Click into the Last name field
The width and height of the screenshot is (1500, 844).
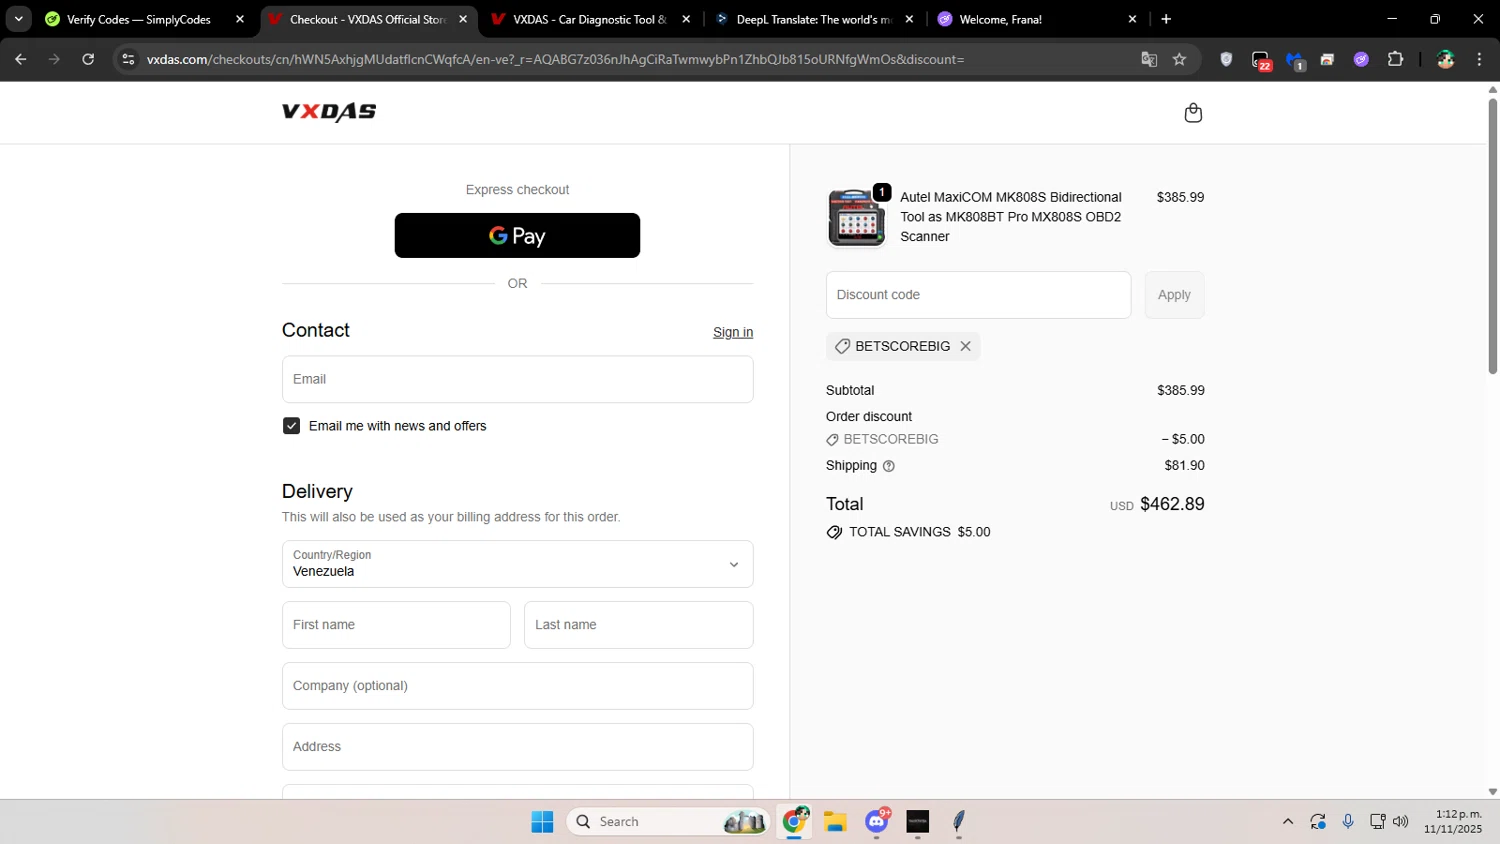point(638,625)
